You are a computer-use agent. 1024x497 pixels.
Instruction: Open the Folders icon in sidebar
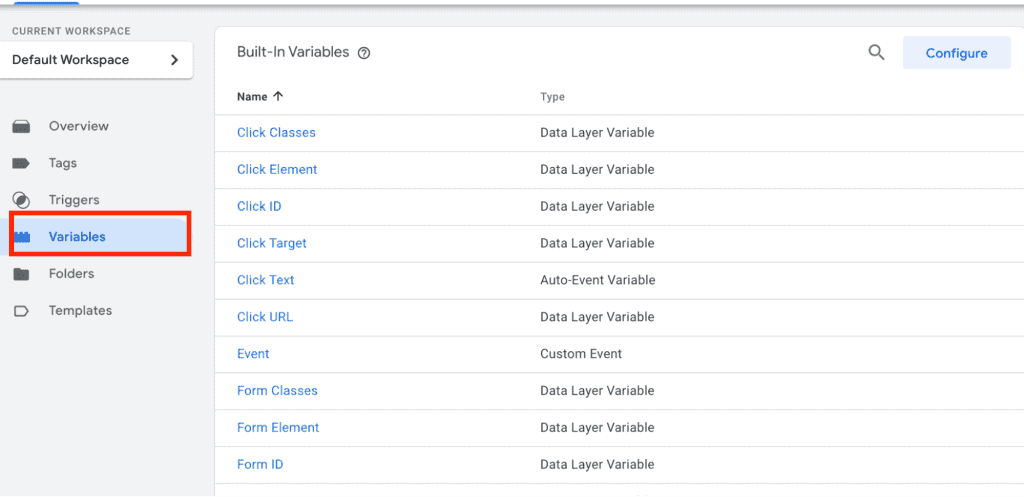coord(22,274)
